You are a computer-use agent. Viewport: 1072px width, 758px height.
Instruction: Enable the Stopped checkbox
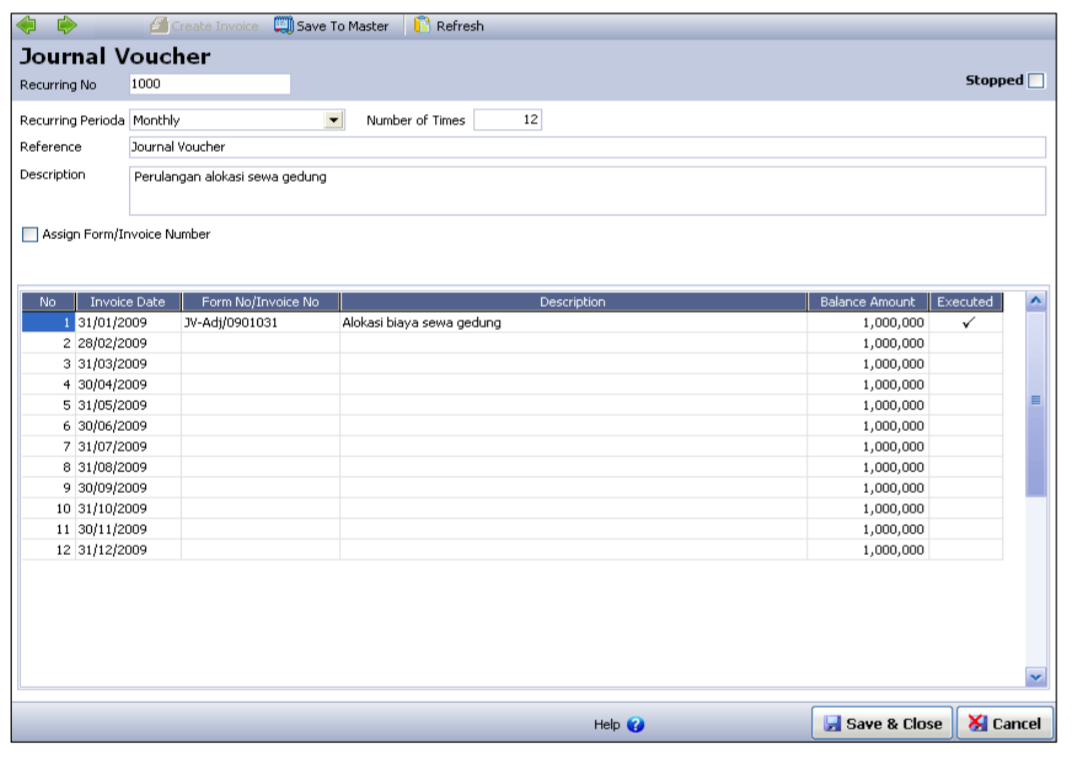coord(1036,81)
